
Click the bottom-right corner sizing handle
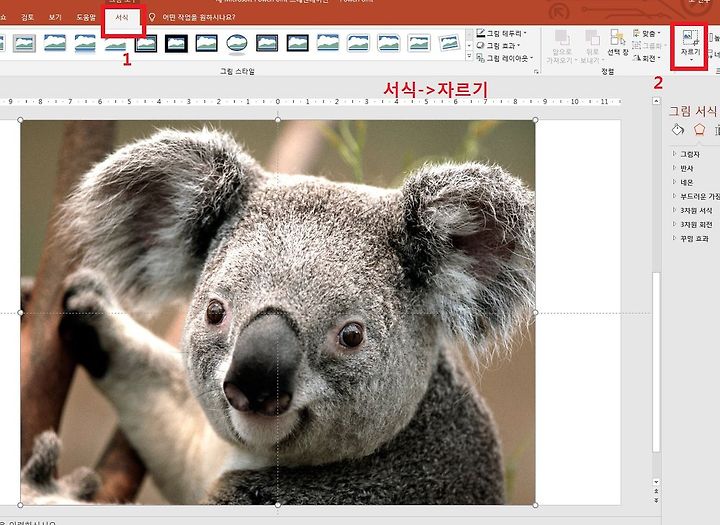click(535, 505)
